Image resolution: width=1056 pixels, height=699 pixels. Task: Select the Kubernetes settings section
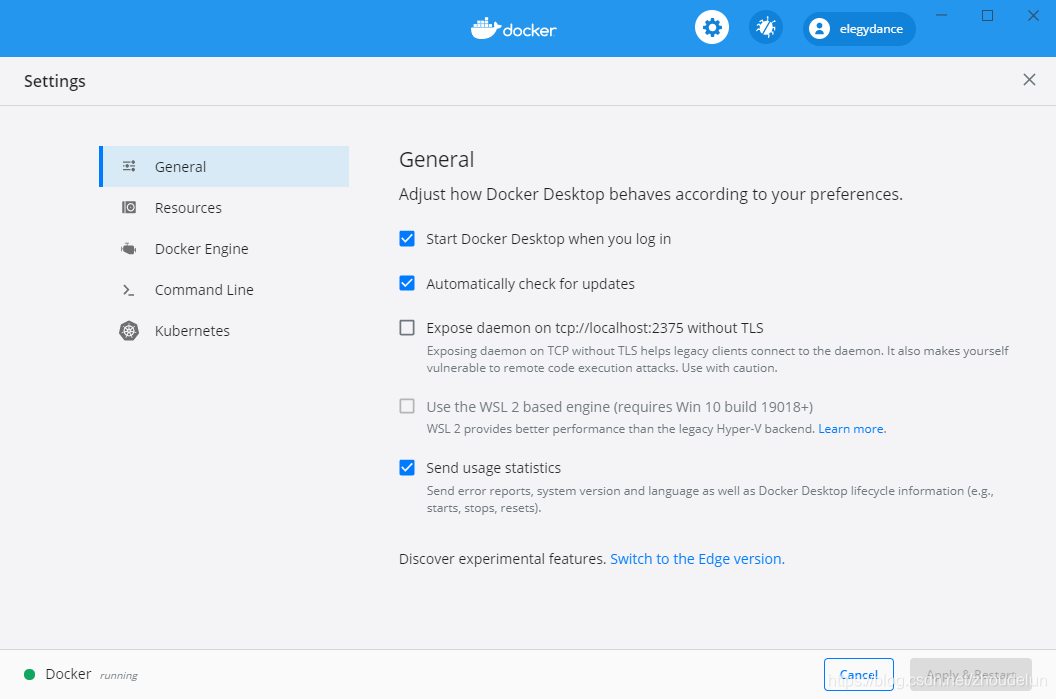pos(193,330)
